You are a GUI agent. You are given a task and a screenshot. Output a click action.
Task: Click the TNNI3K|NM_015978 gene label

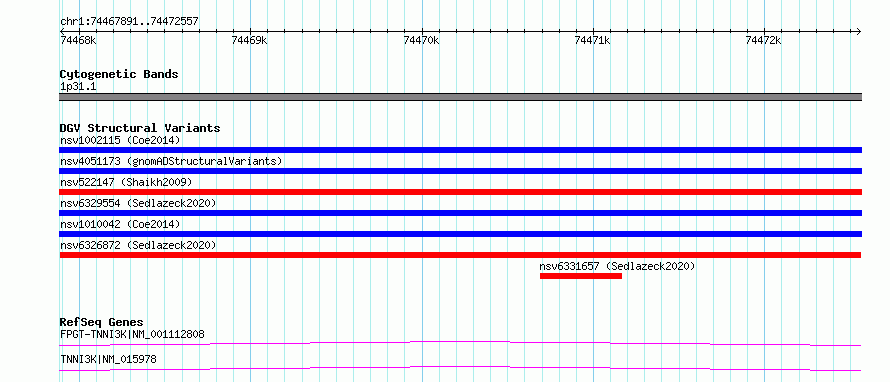pyautogui.click(x=108, y=359)
